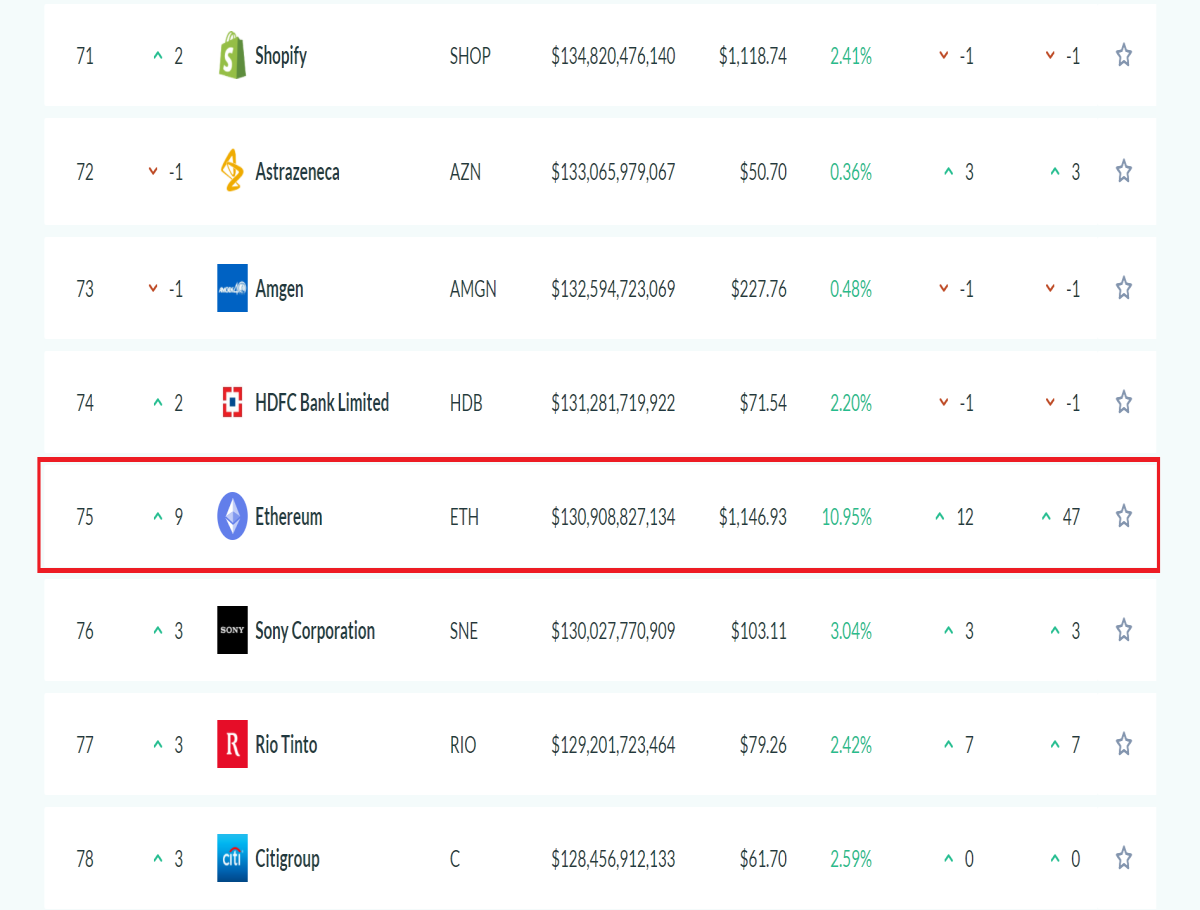Open the Ethereum coin icon
The image size is (1200, 910).
pyautogui.click(x=232, y=517)
